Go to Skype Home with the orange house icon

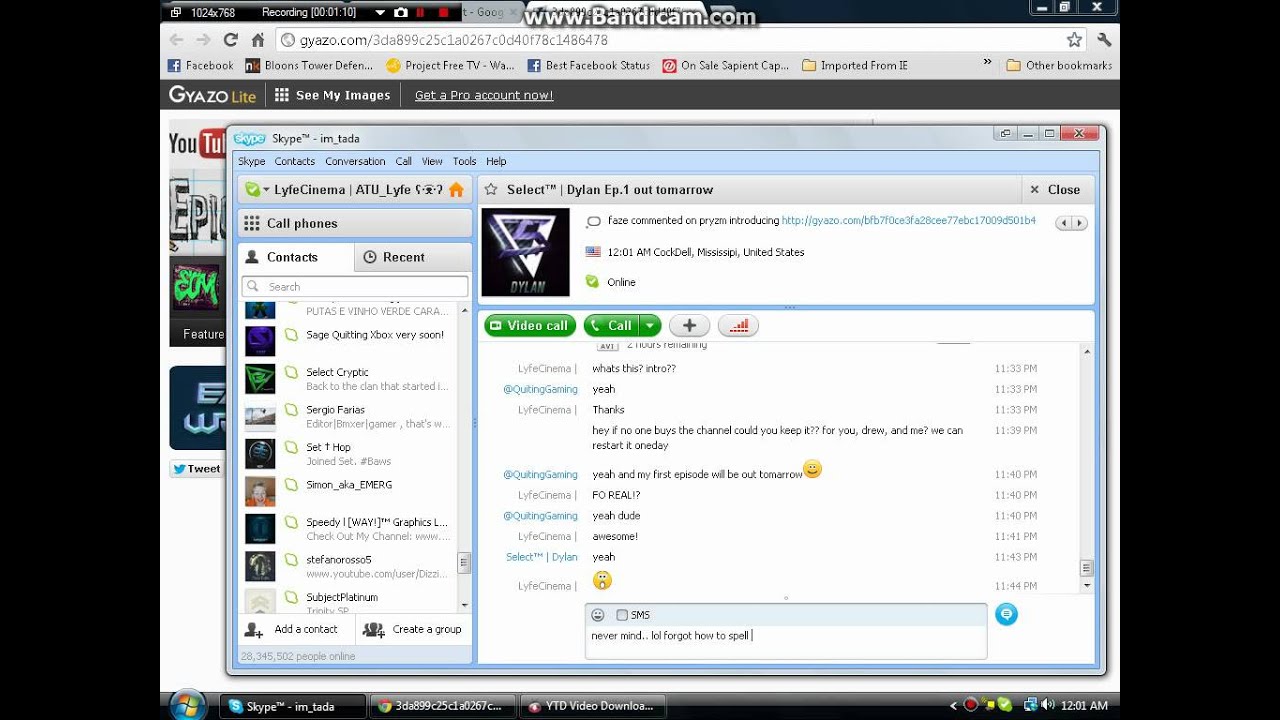point(456,190)
